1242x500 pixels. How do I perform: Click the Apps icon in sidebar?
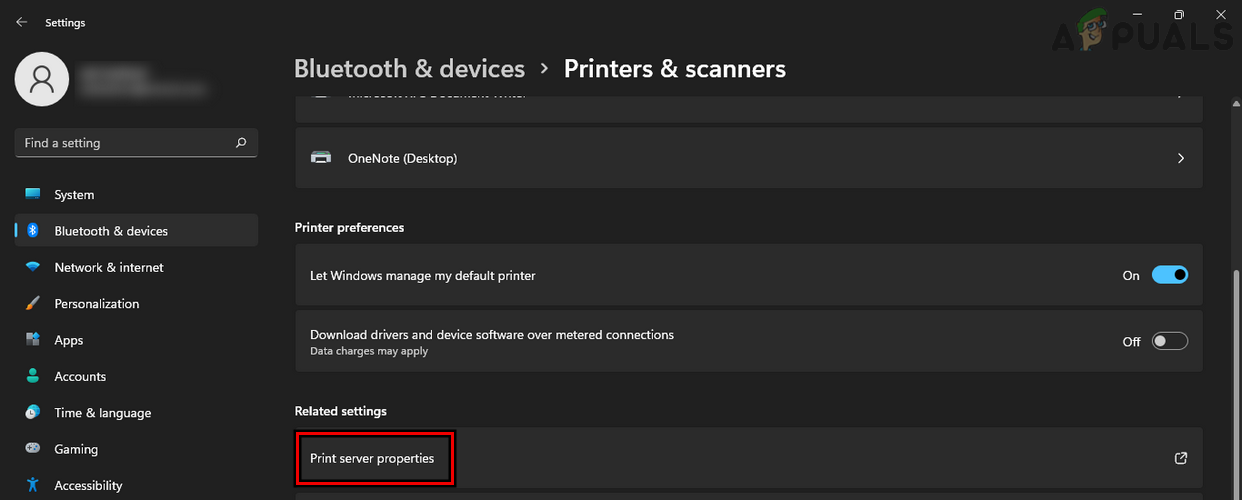[x=33, y=340]
